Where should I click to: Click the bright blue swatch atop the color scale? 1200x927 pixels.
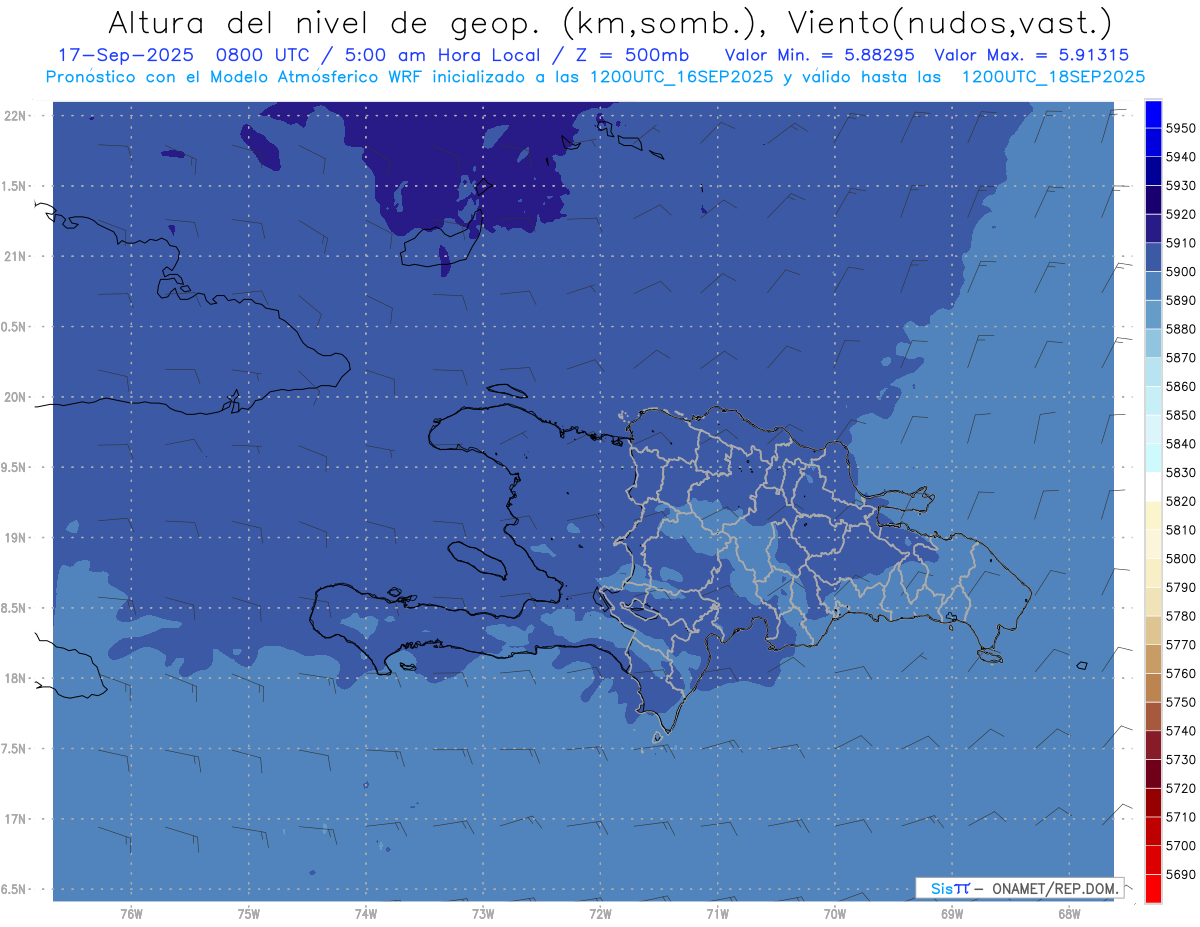(x=1152, y=113)
